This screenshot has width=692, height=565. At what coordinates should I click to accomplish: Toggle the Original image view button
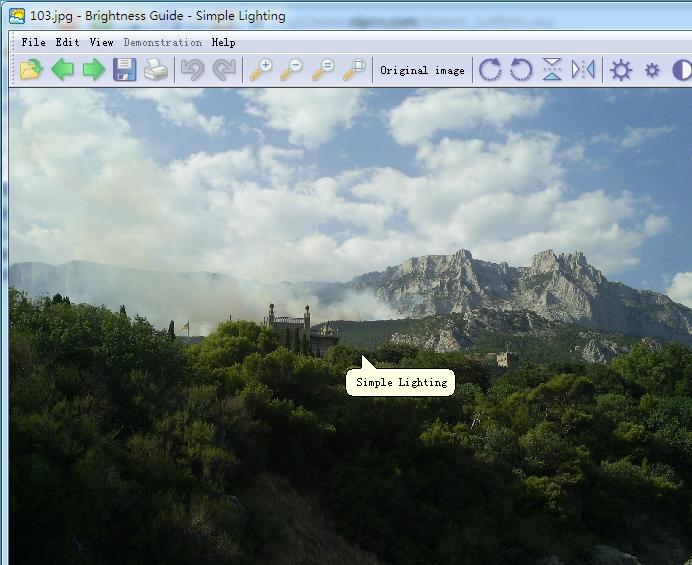click(x=422, y=70)
